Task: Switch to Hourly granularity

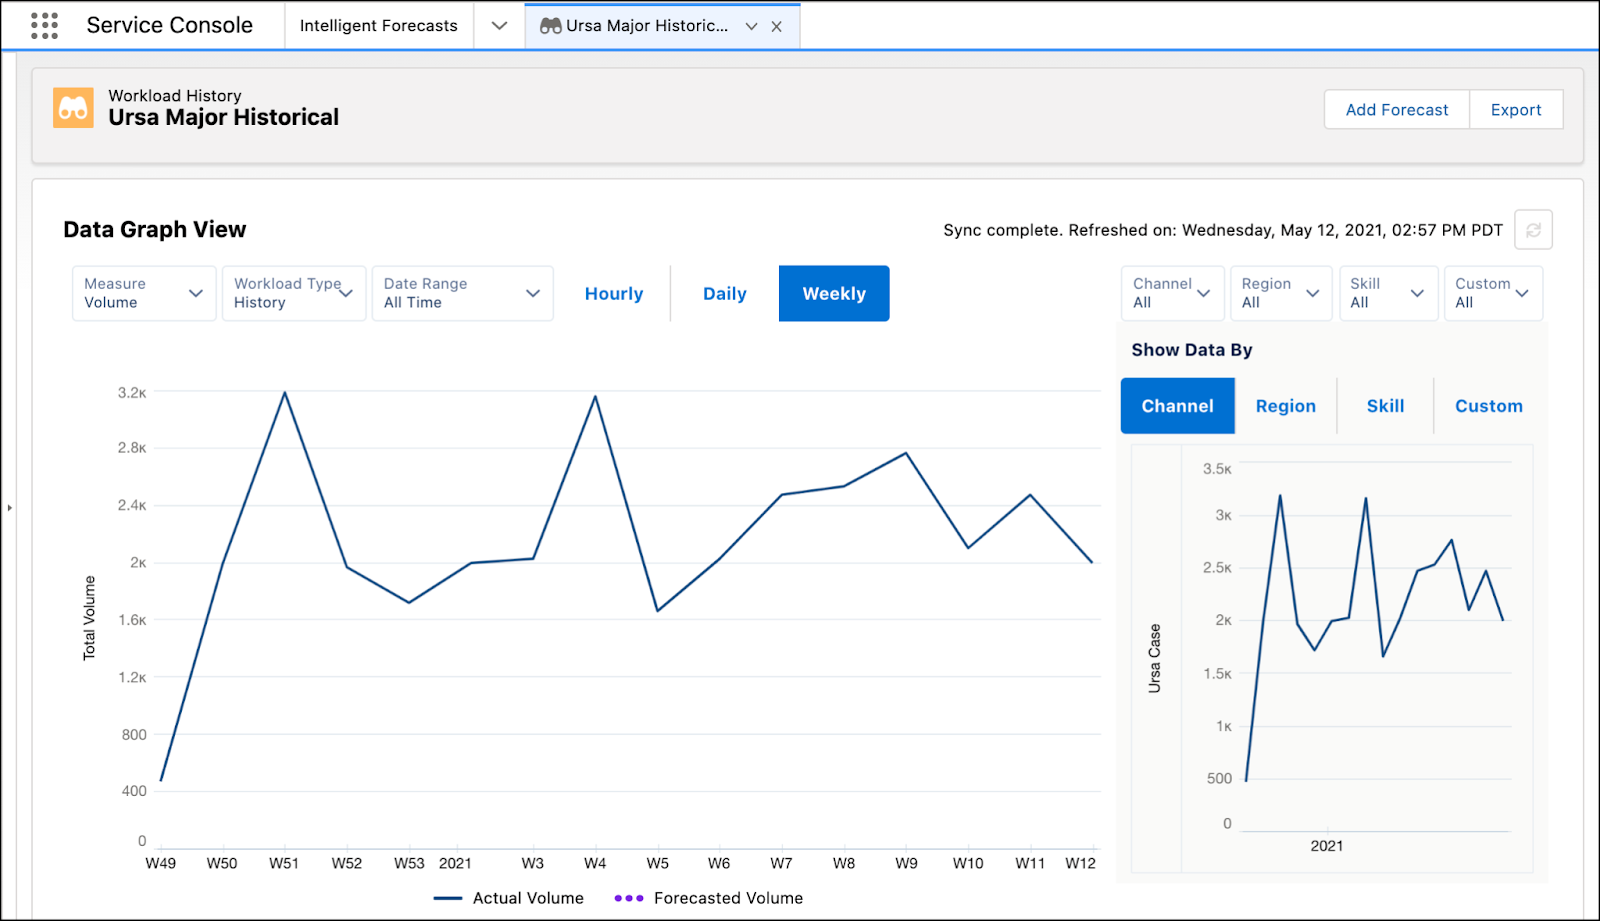Action: 614,294
